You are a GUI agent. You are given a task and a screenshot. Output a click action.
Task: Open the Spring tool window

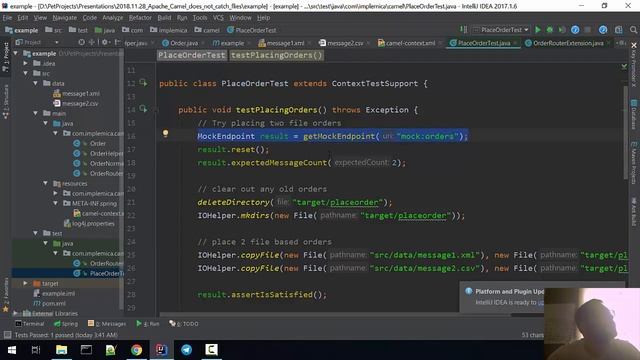[65, 324]
